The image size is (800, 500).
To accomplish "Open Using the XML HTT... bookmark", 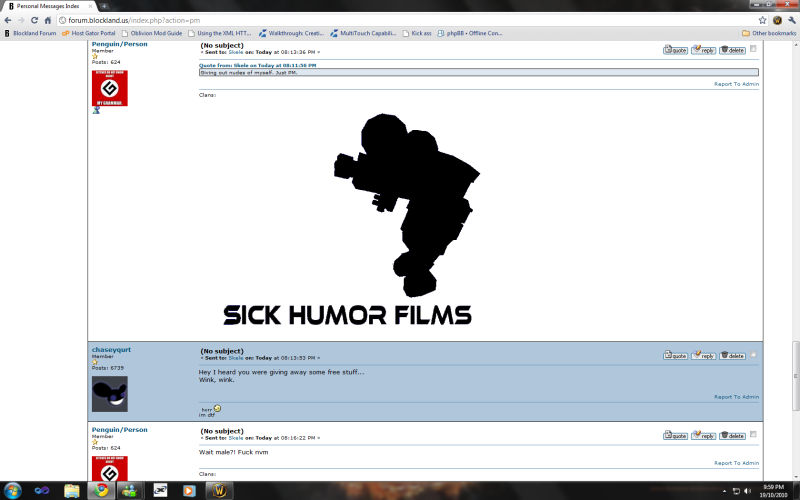I will (220, 33).
